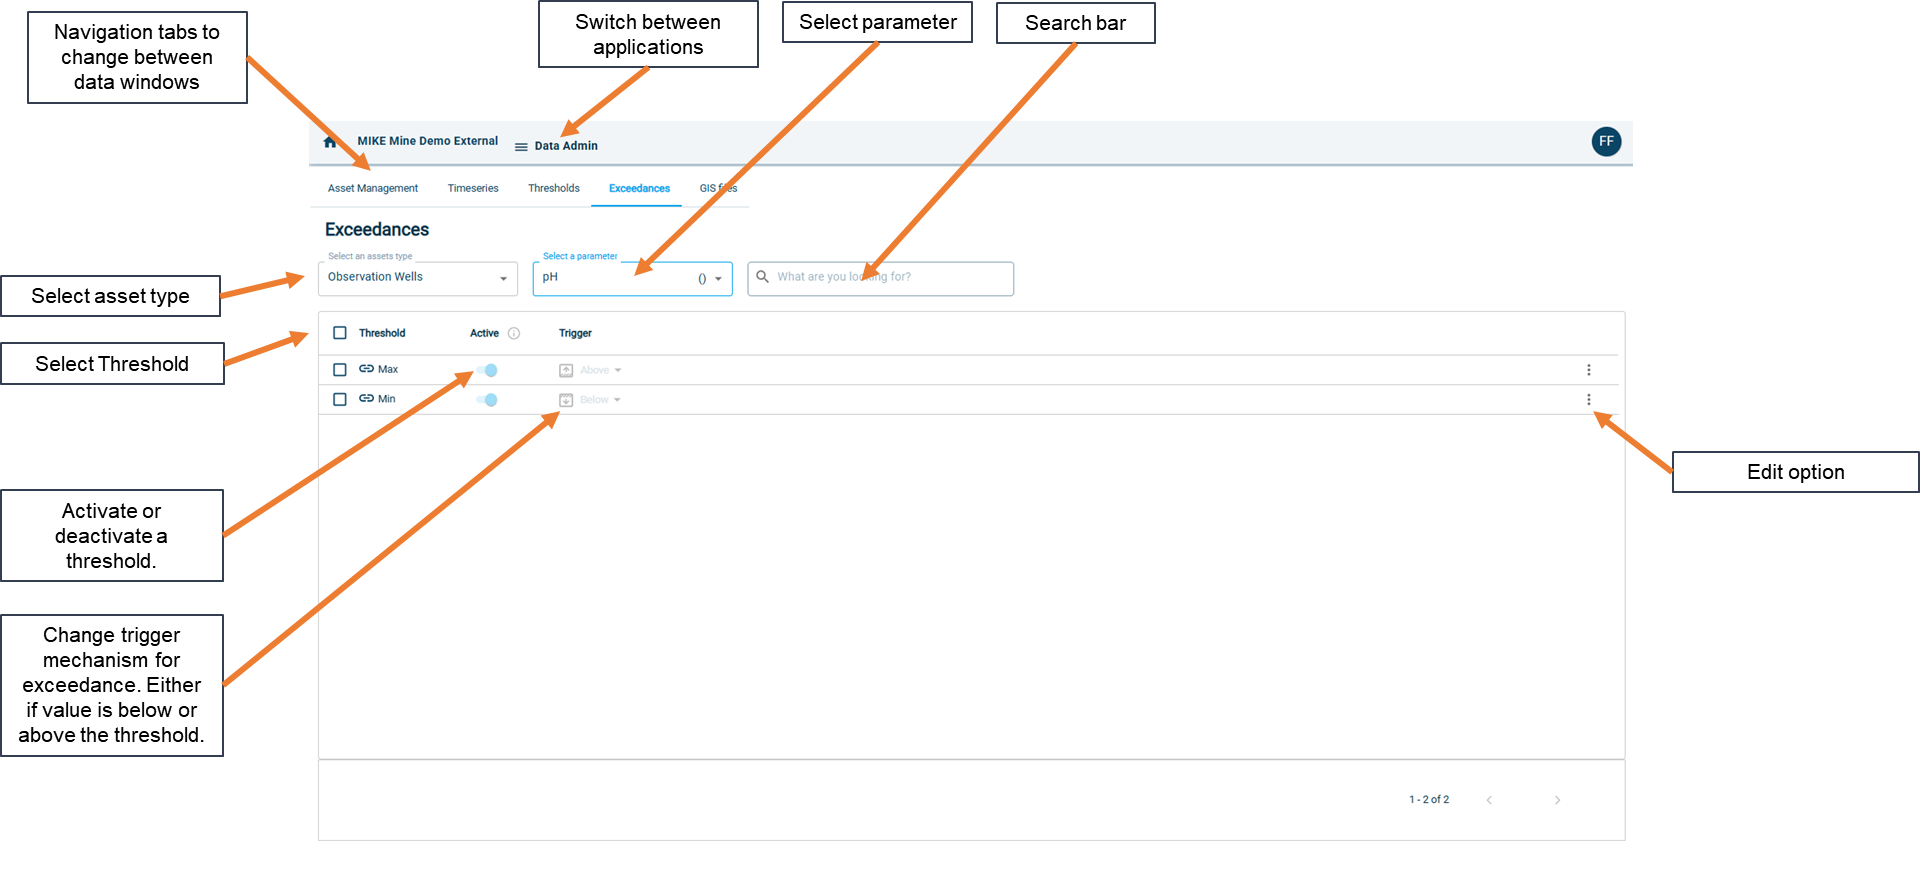The width and height of the screenshot is (1920, 896).
Task: Open the Observation Wells asset type dropdown
Action: click(418, 278)
